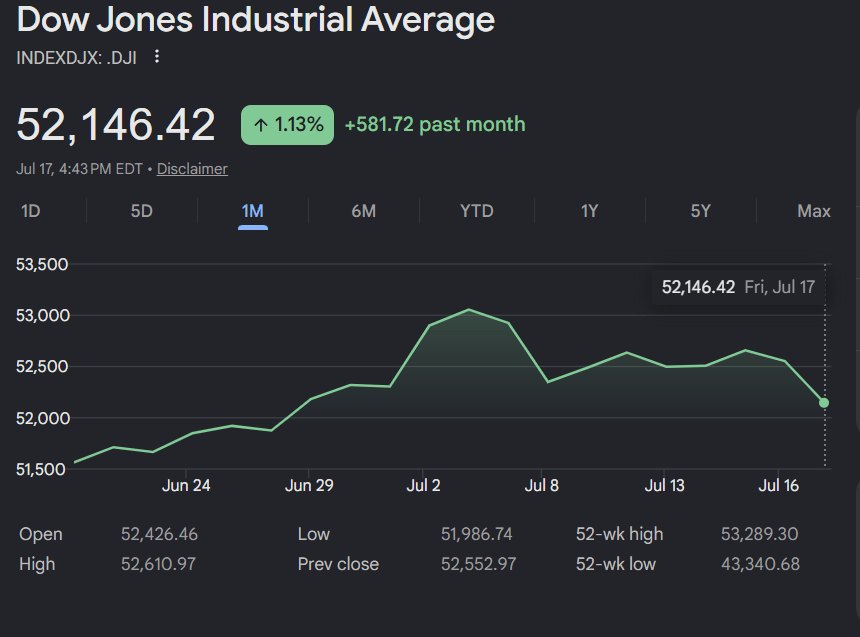Switch to the 5D time range
This screenshot has height=637, width=860.
coord(142,211)
